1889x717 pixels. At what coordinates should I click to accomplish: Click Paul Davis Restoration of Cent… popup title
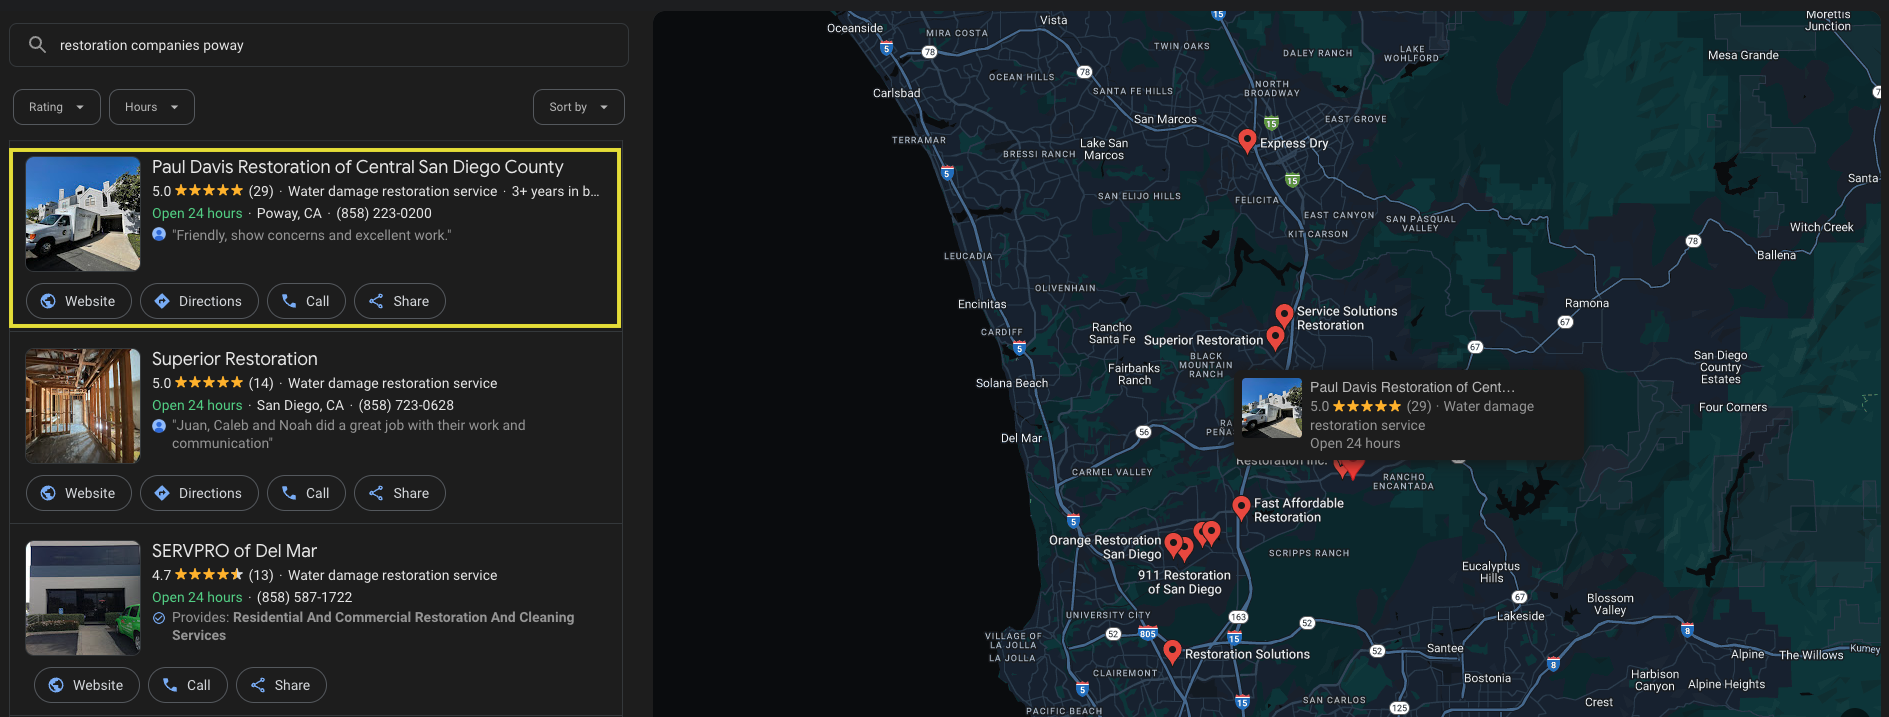pos(1412,387)
